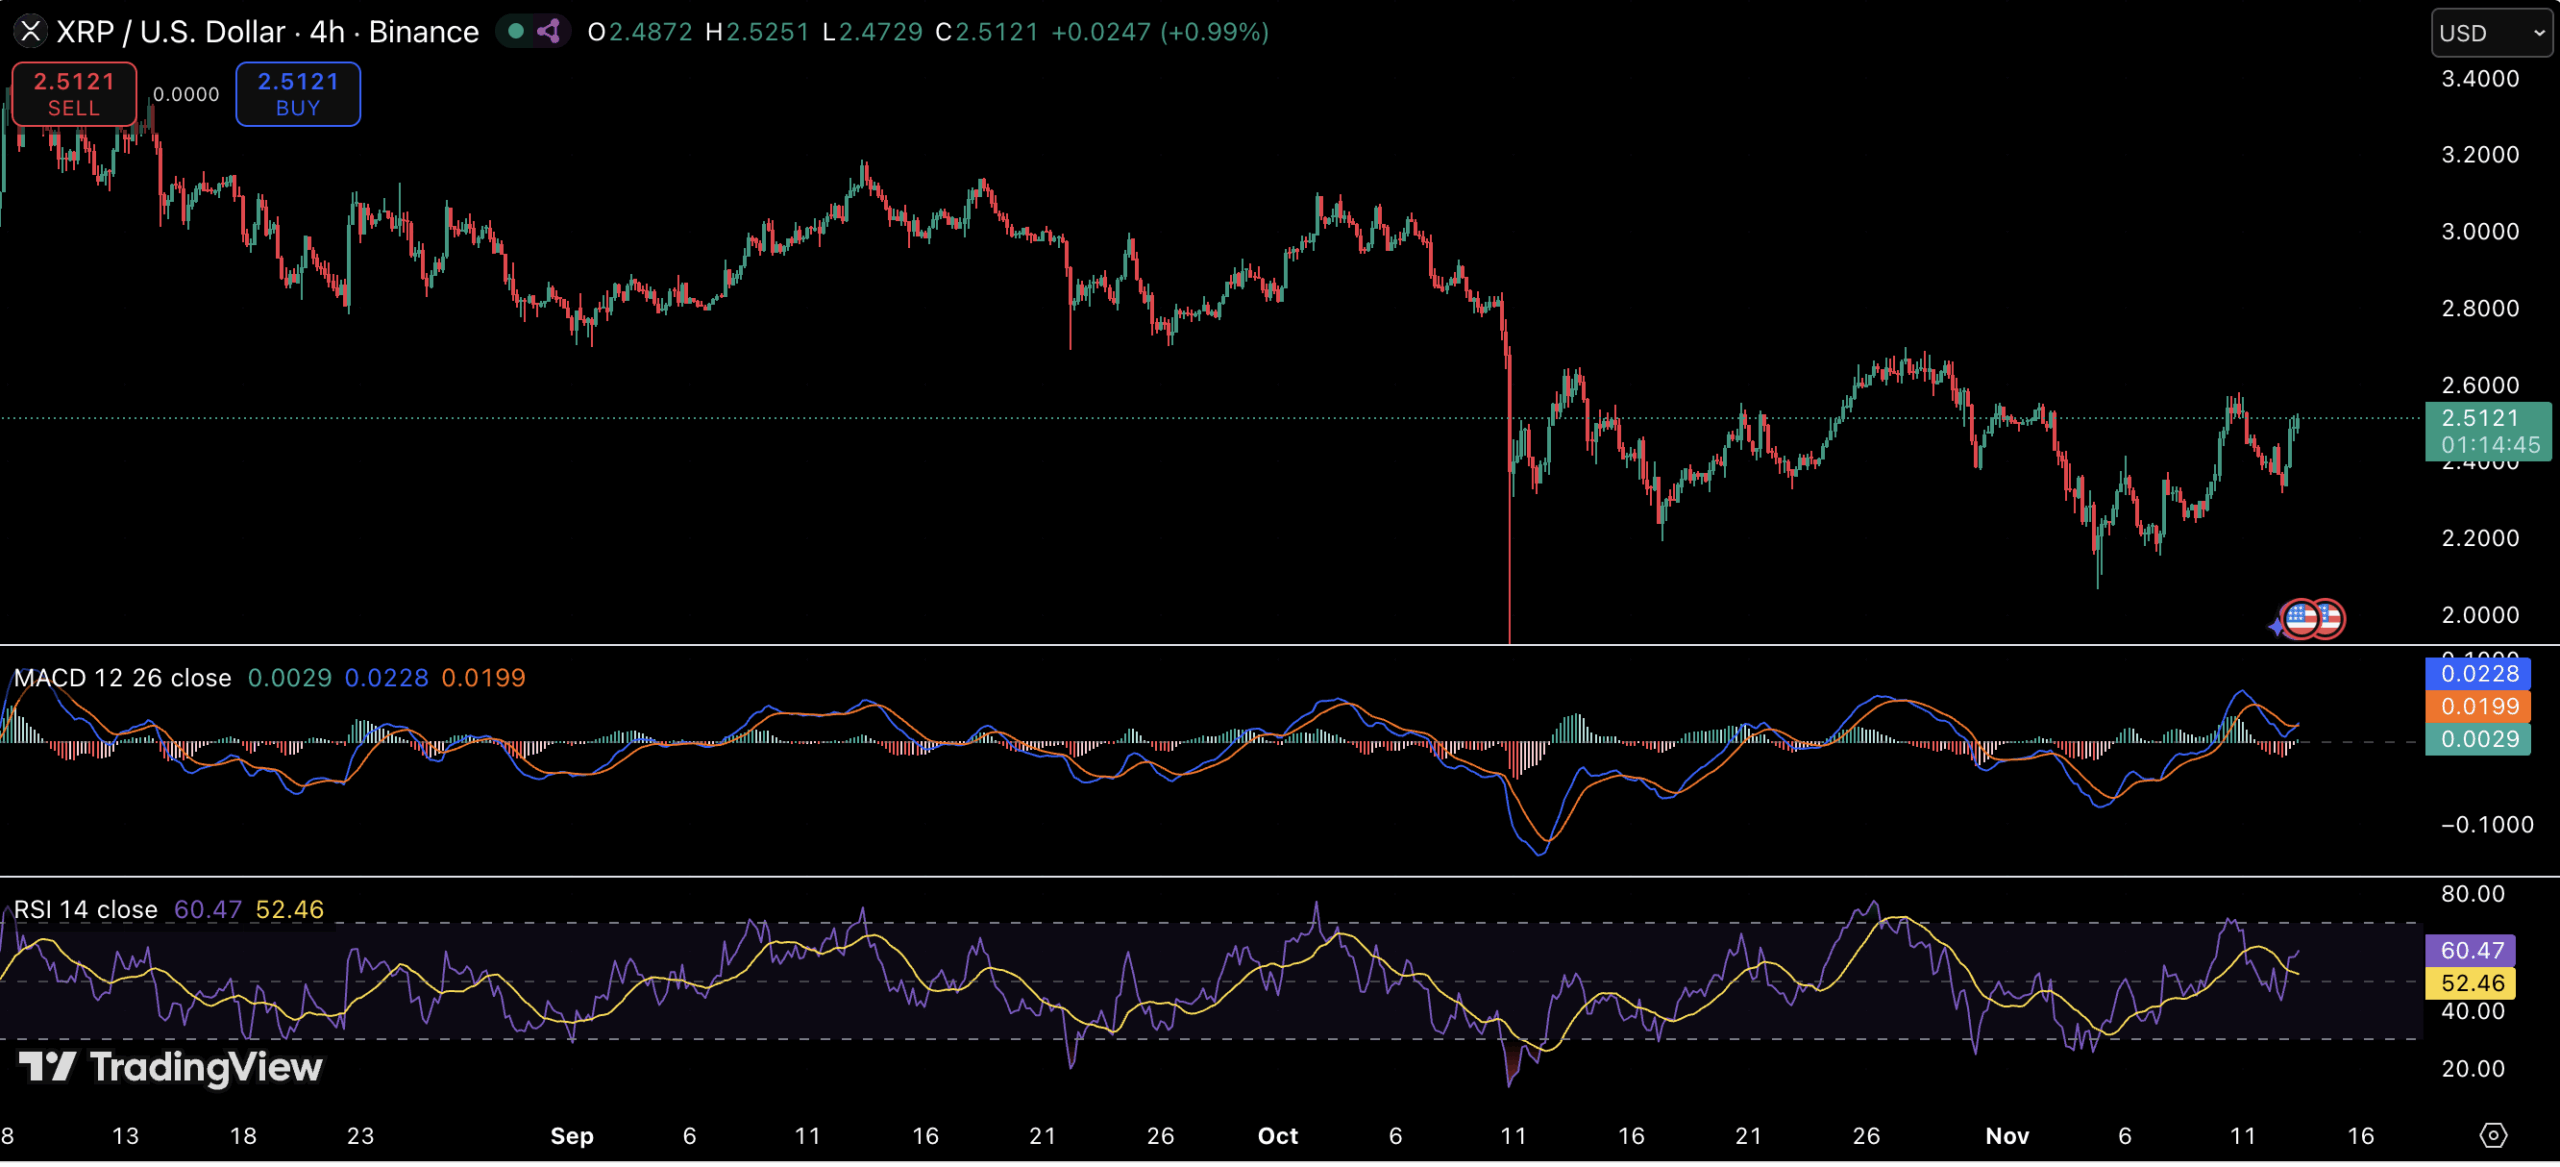Click the blue sparkle event icon
2560x1167 pixels.
pyautogui.click(x=2276, y=627)
